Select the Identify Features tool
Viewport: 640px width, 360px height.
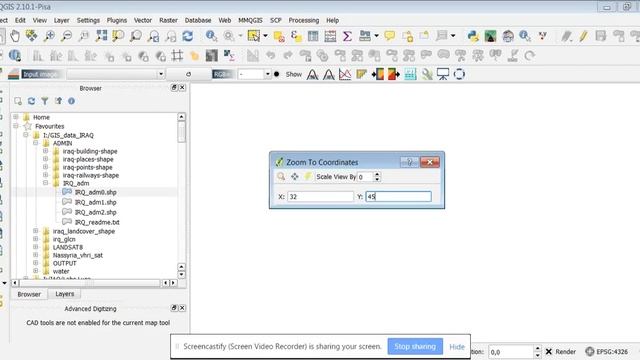(211, 36)
